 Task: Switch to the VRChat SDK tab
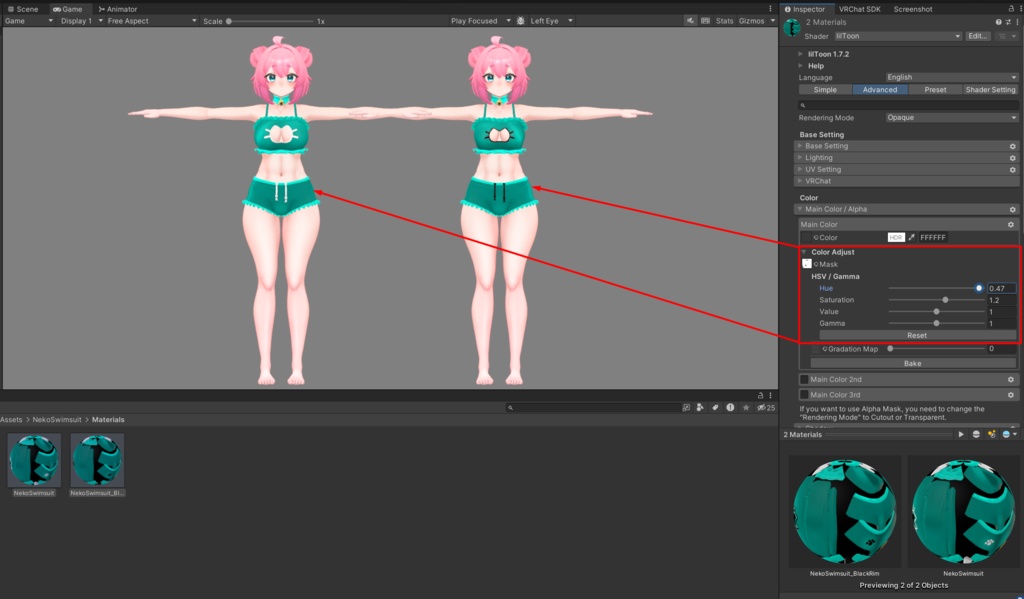862,9
